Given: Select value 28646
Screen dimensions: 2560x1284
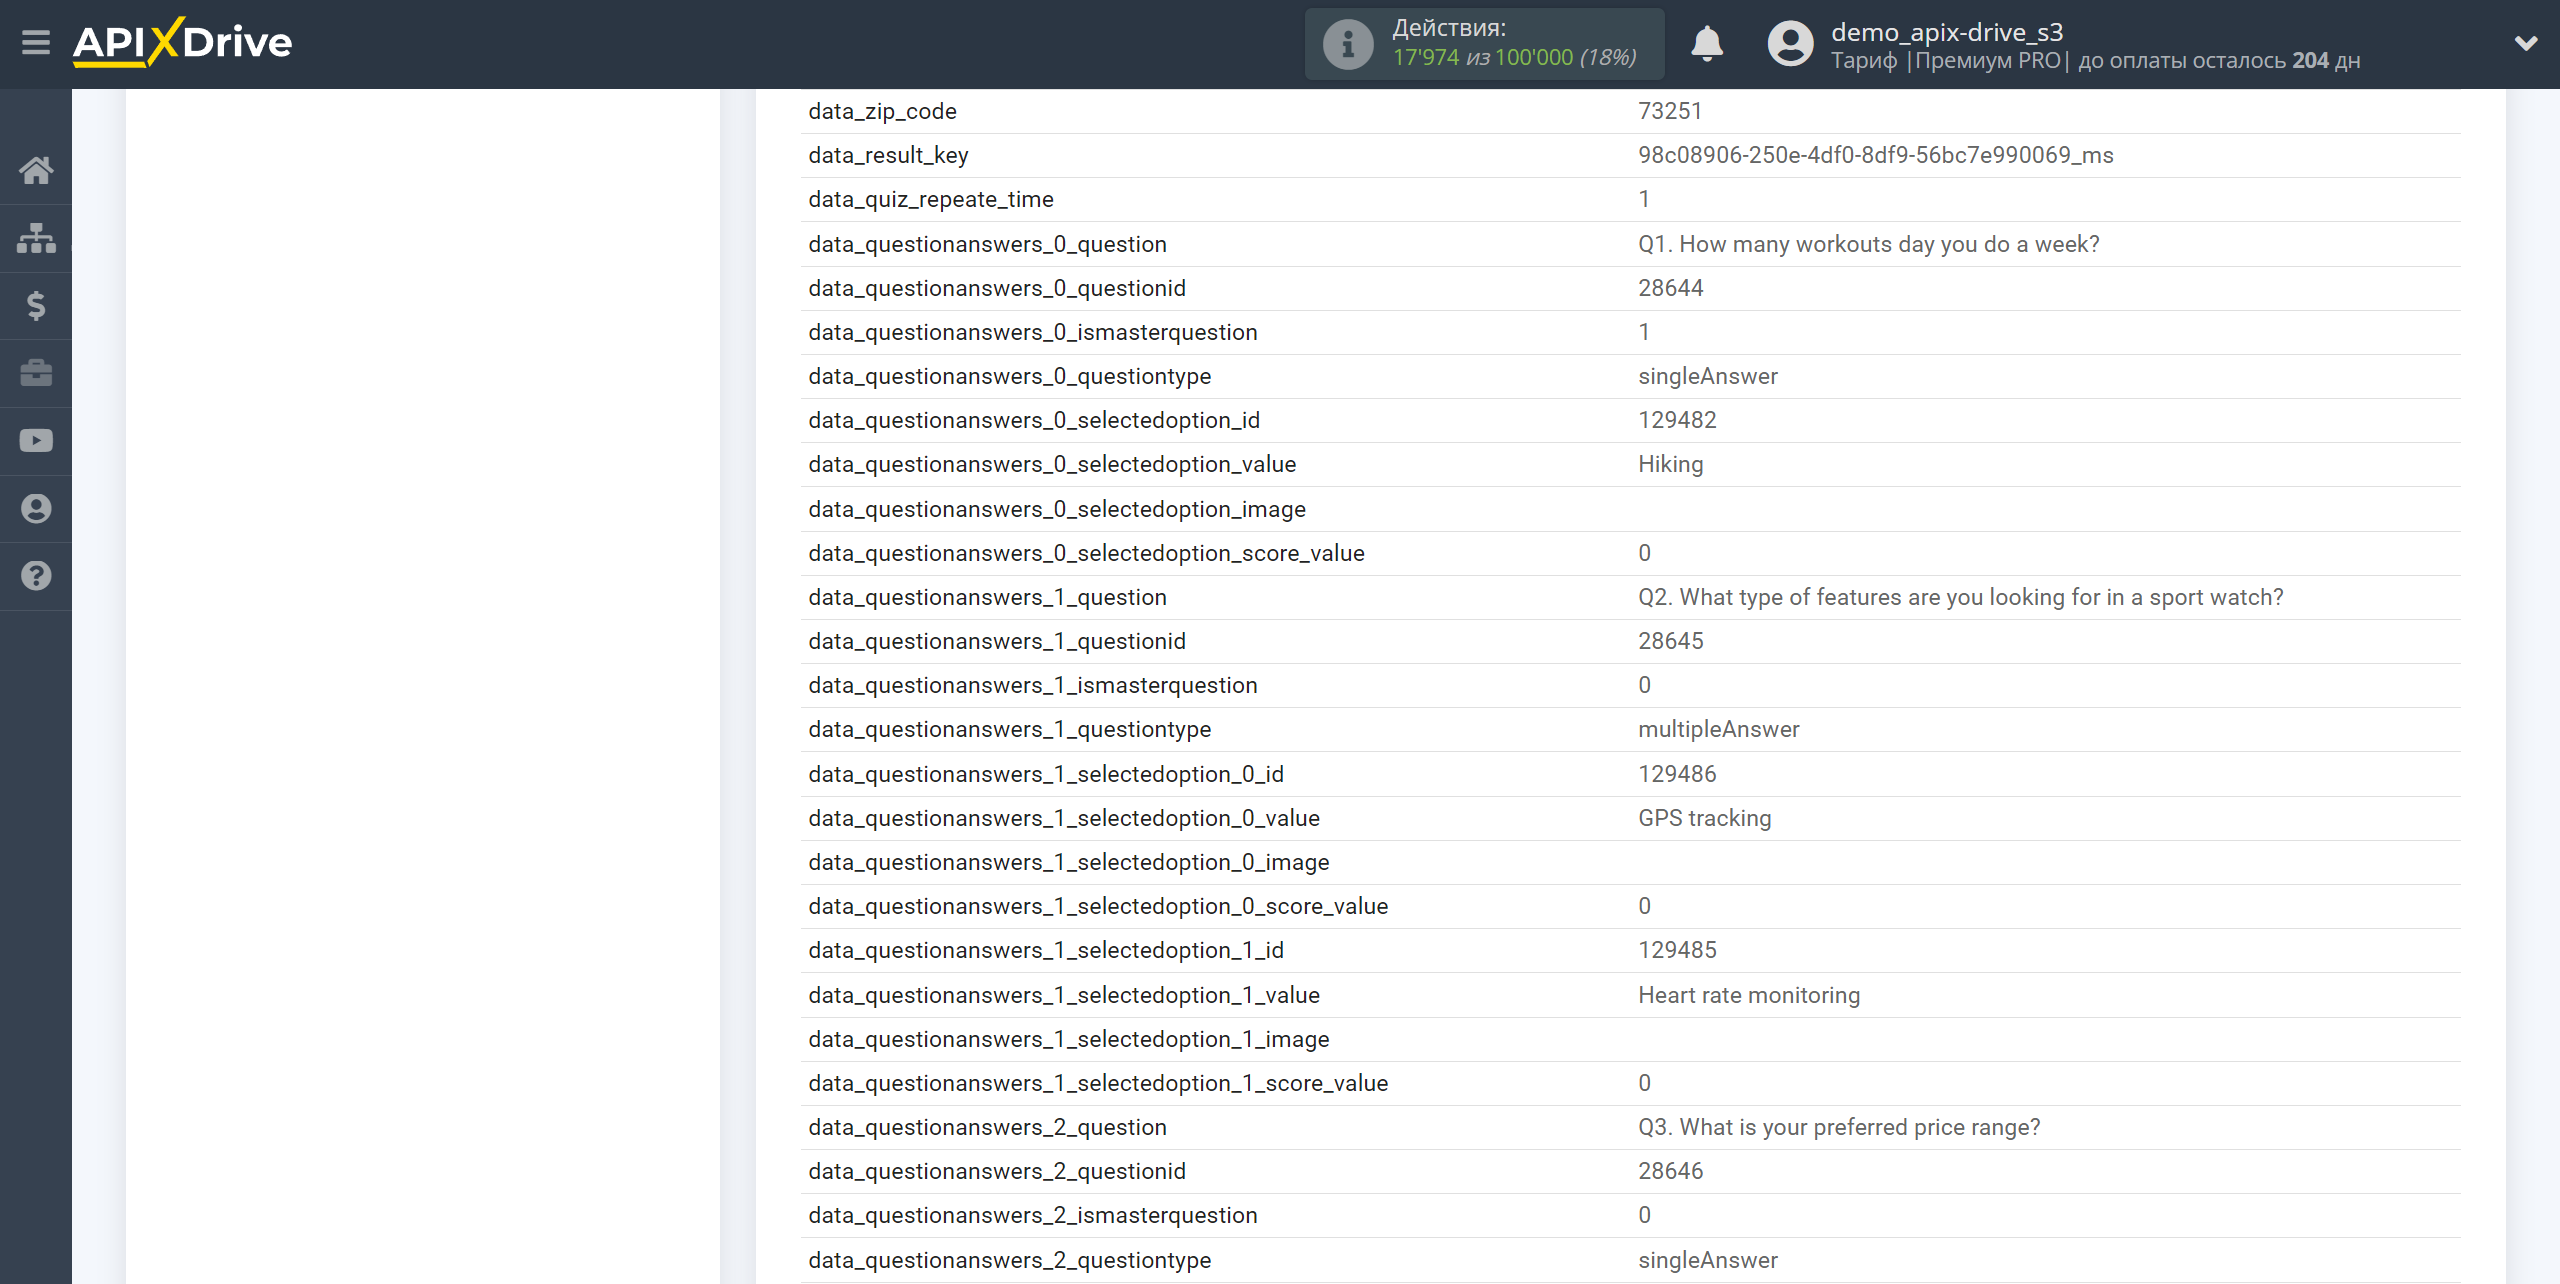Looking at the screenshot, I should pyautogui.click(x=1670, y=1171).
